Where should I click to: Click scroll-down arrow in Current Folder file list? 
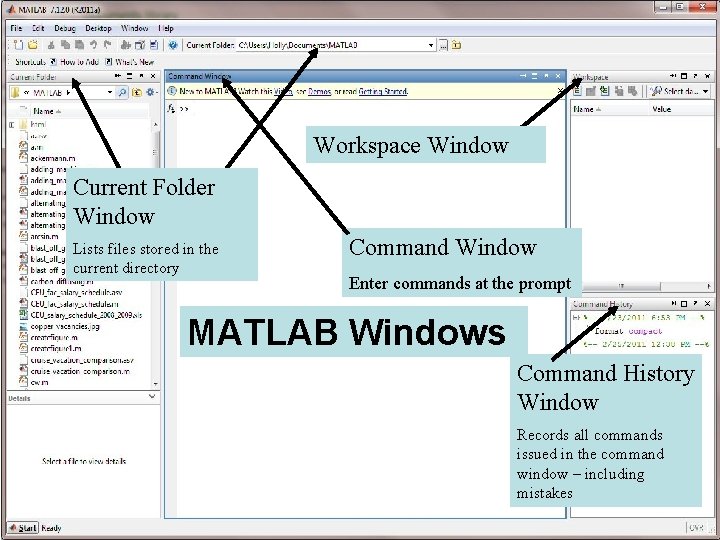155,384
